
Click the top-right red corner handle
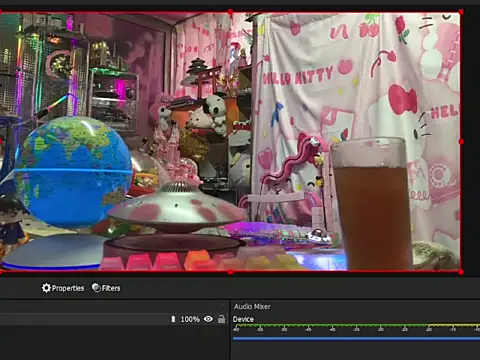click(461, 12)
